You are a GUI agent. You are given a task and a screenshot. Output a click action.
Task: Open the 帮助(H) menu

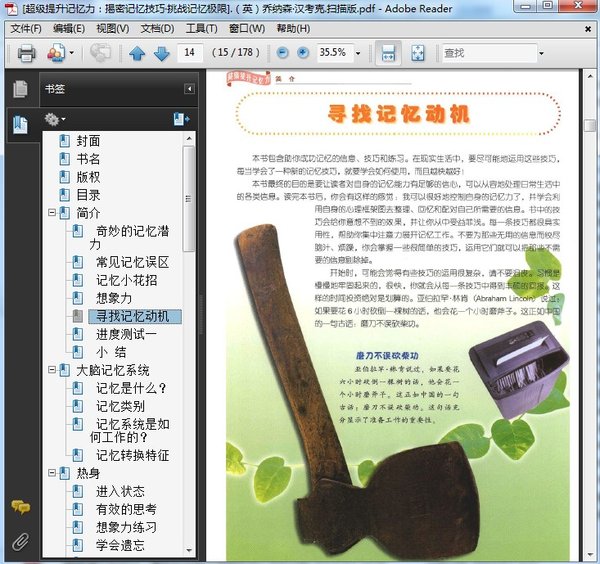click(293, 29)
